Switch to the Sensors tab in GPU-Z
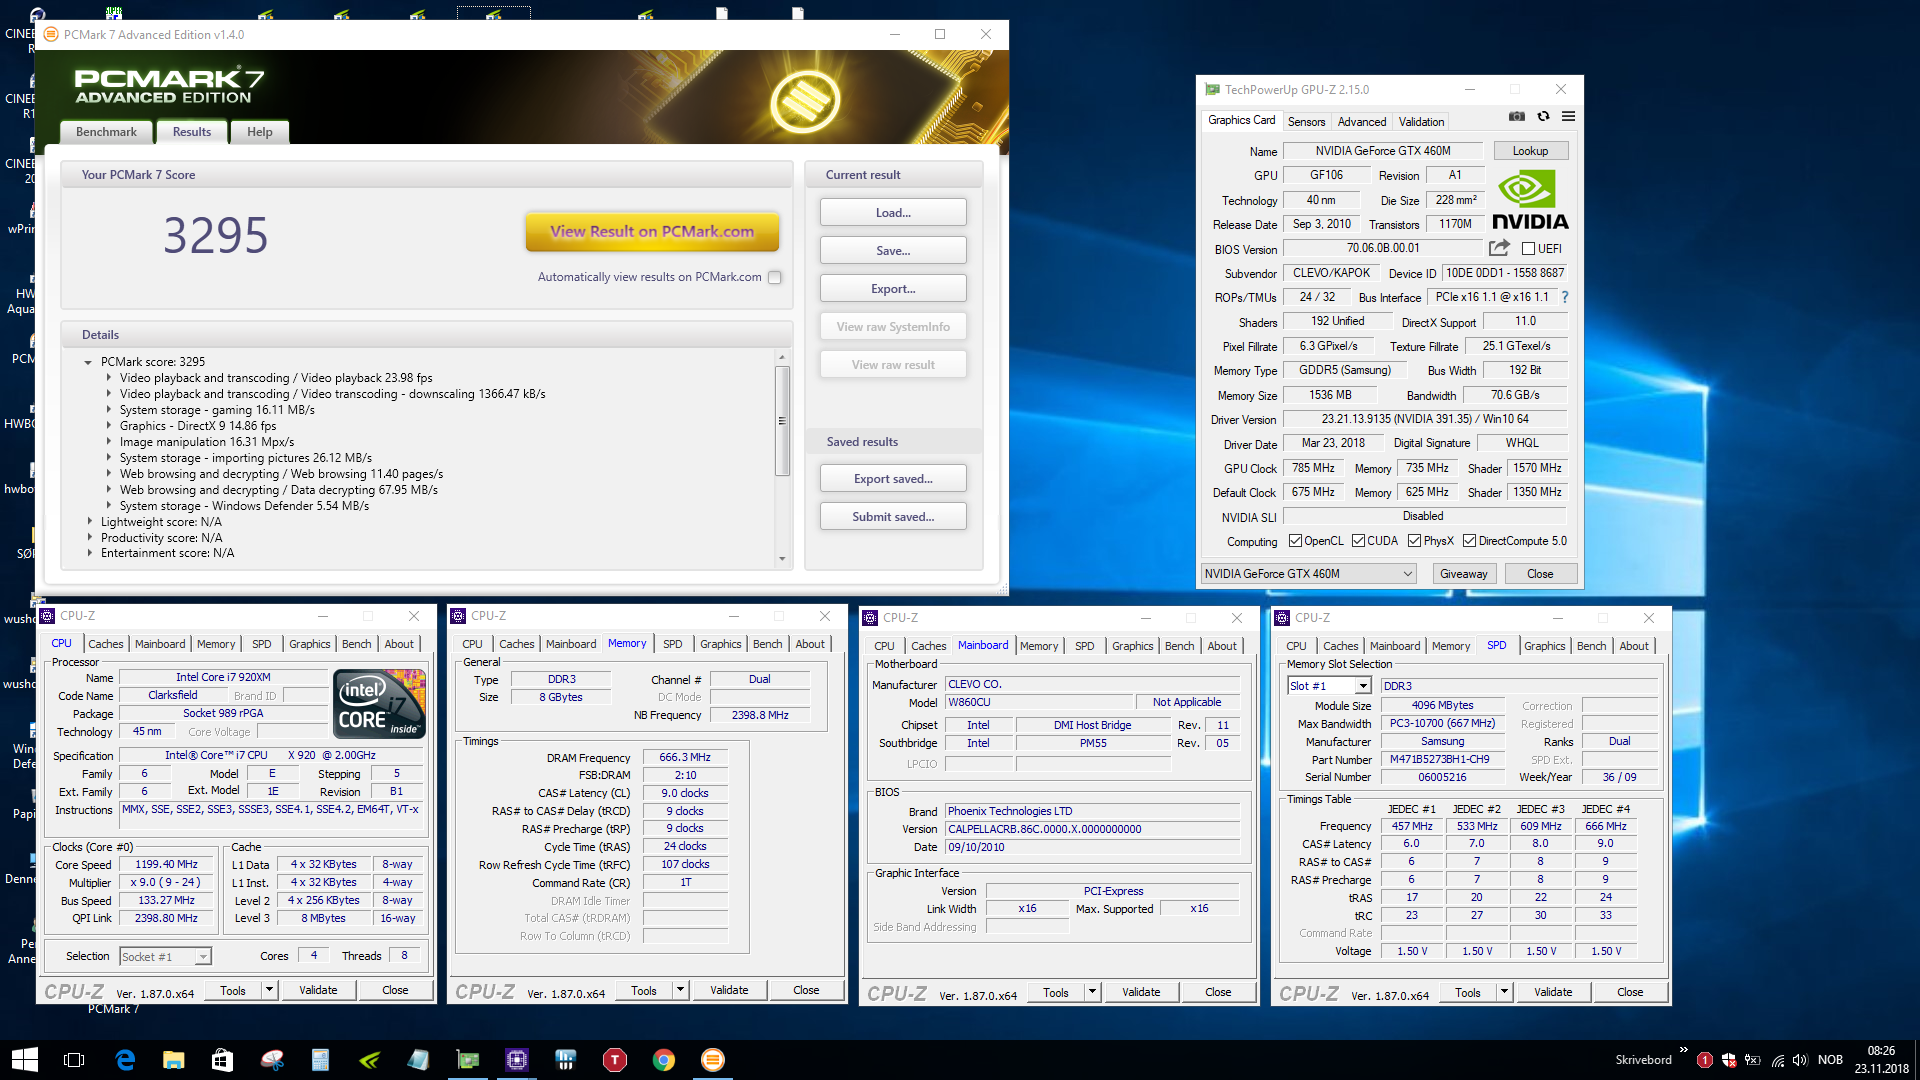1920x1080 pixels. click(1306, 122)
